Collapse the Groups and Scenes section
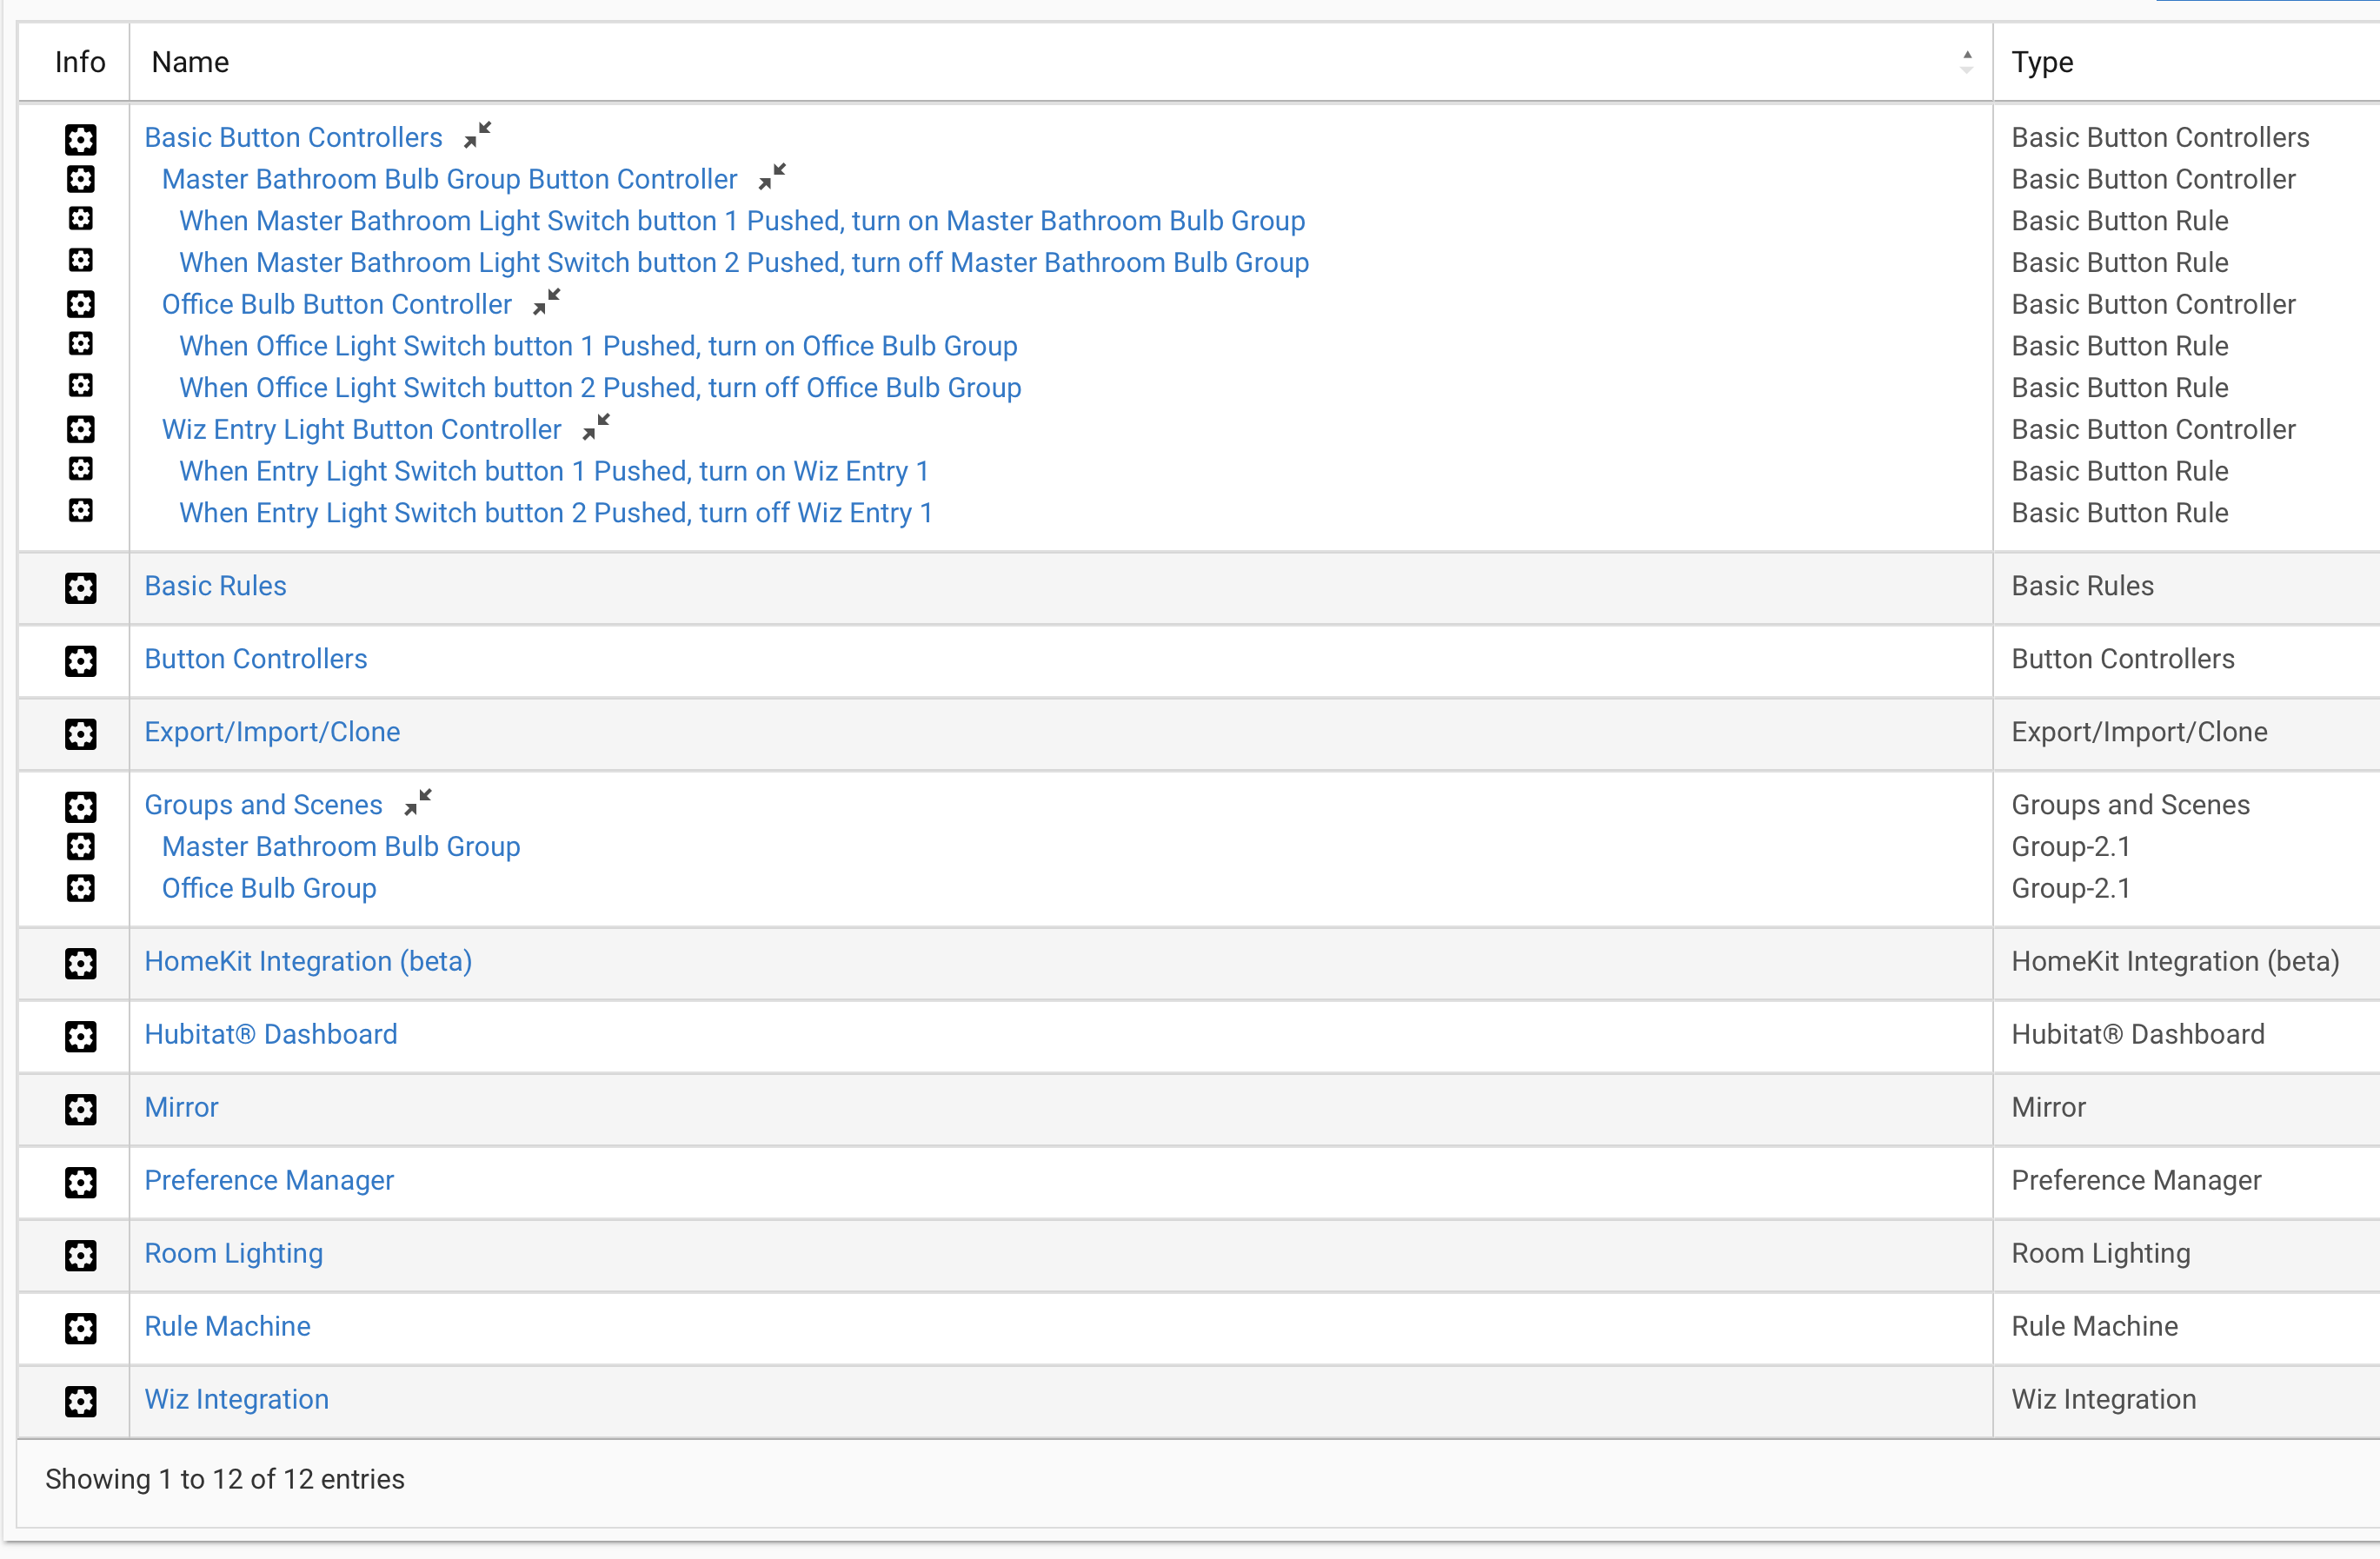The image size is (2380, 1559). coord(418,802)
